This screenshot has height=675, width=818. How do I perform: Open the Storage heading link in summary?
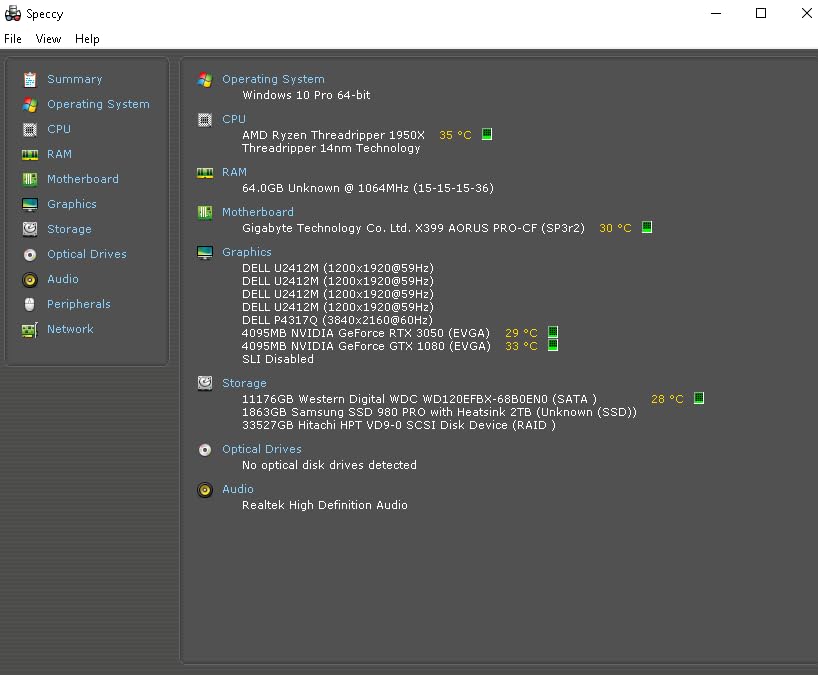click(244, 383)
